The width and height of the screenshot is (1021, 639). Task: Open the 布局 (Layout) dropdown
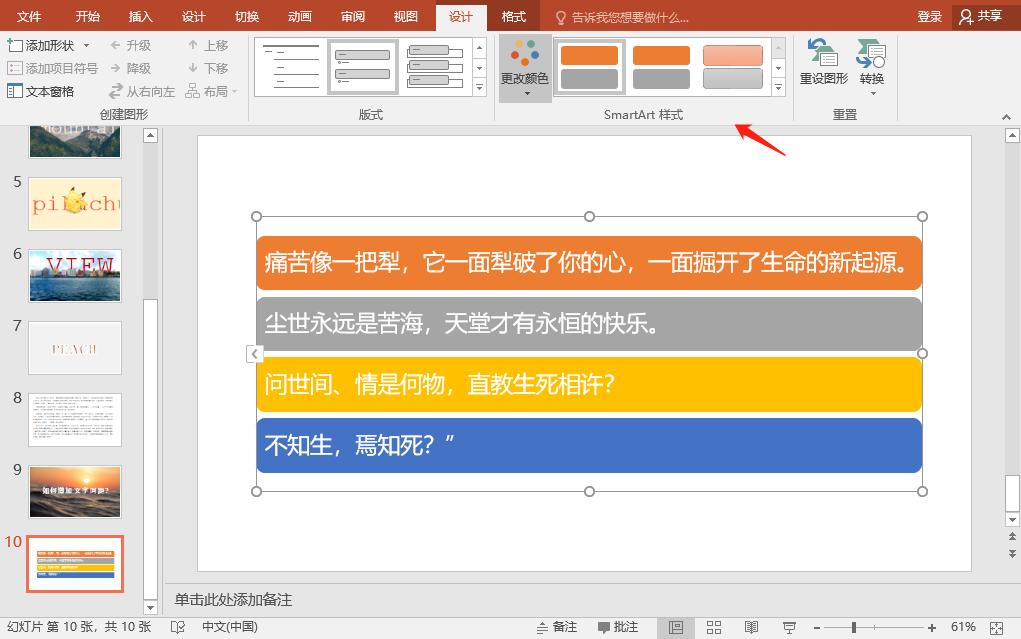coord(210,90)
